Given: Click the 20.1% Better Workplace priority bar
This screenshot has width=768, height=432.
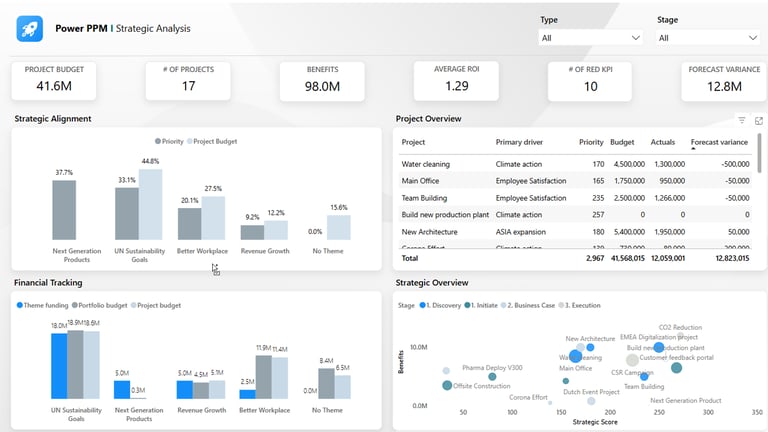Looking at the screenshot, I should (190, 224).
